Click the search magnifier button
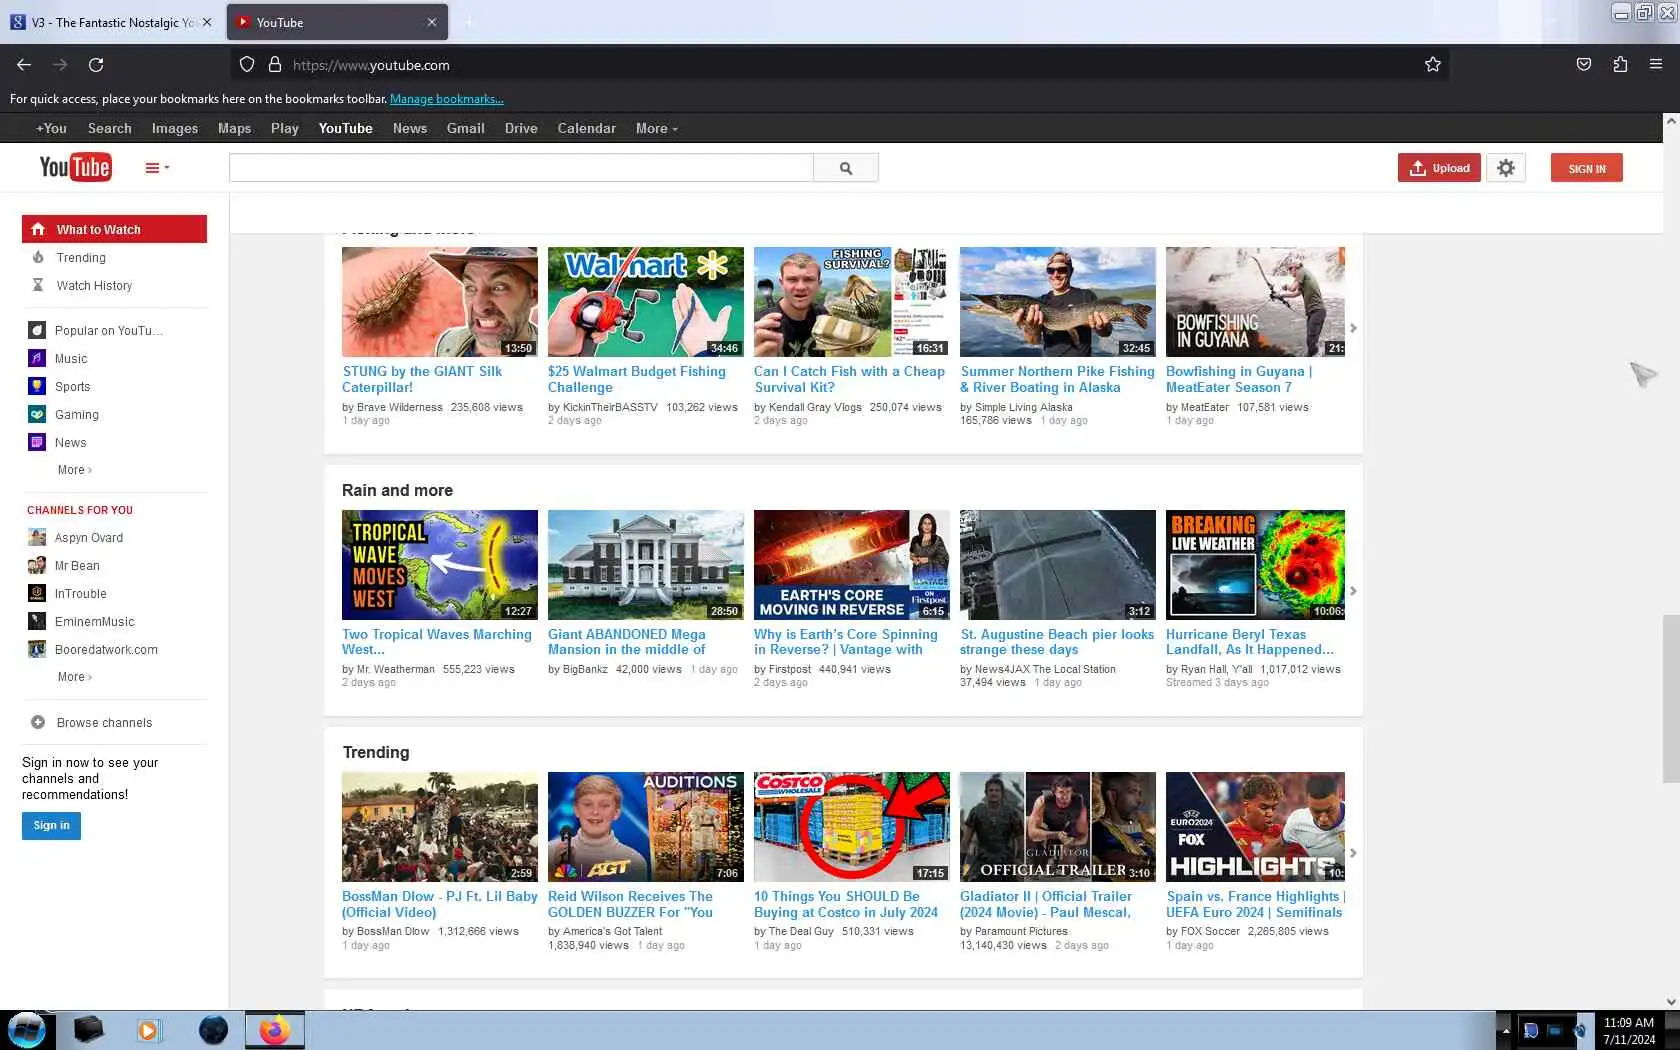 pos(846,168)
